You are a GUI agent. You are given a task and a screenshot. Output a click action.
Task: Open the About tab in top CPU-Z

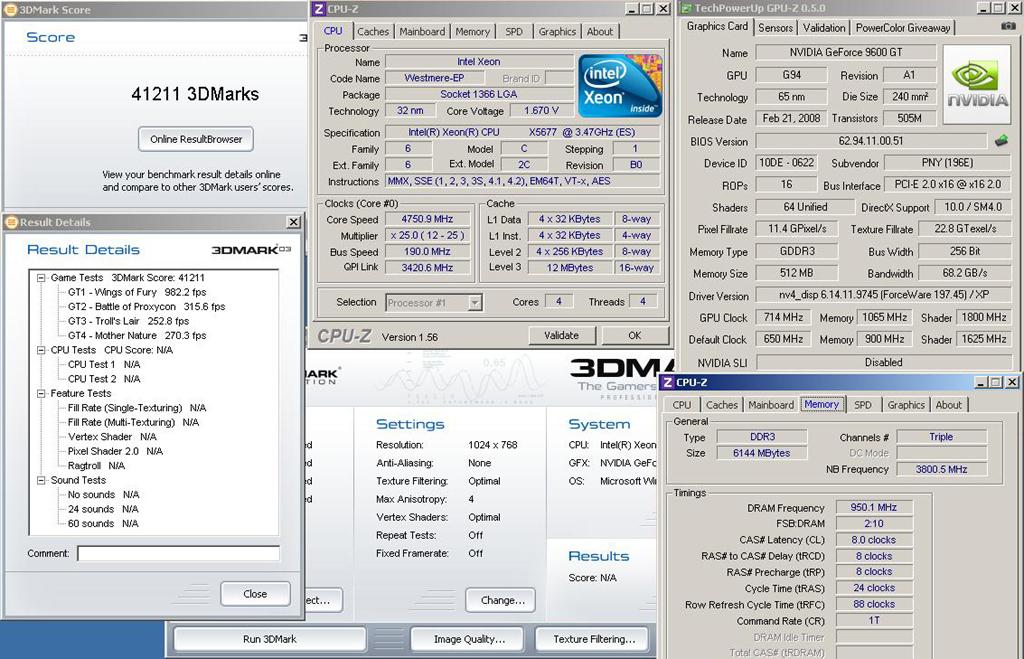(600, 31)
